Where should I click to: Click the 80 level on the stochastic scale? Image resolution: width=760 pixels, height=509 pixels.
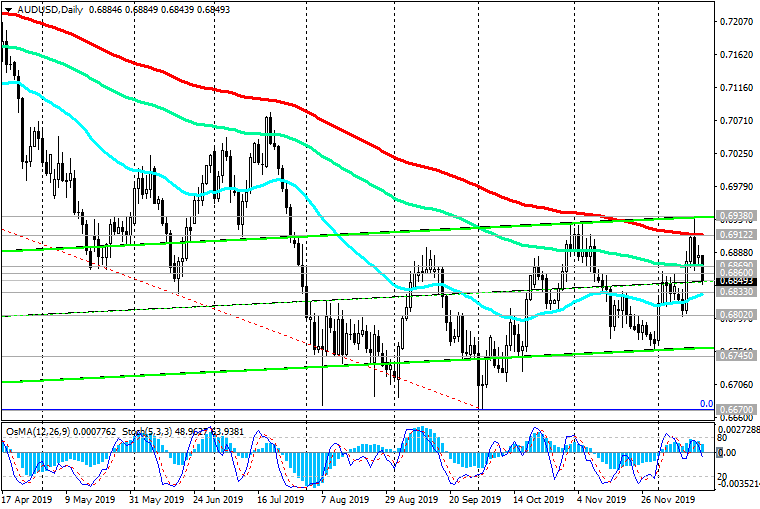[722, 438]
